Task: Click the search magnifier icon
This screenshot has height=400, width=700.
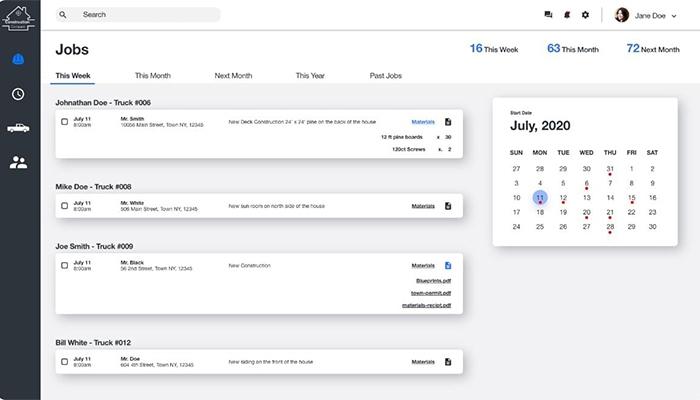Action: pyautogui.click(x=63, y=15)
